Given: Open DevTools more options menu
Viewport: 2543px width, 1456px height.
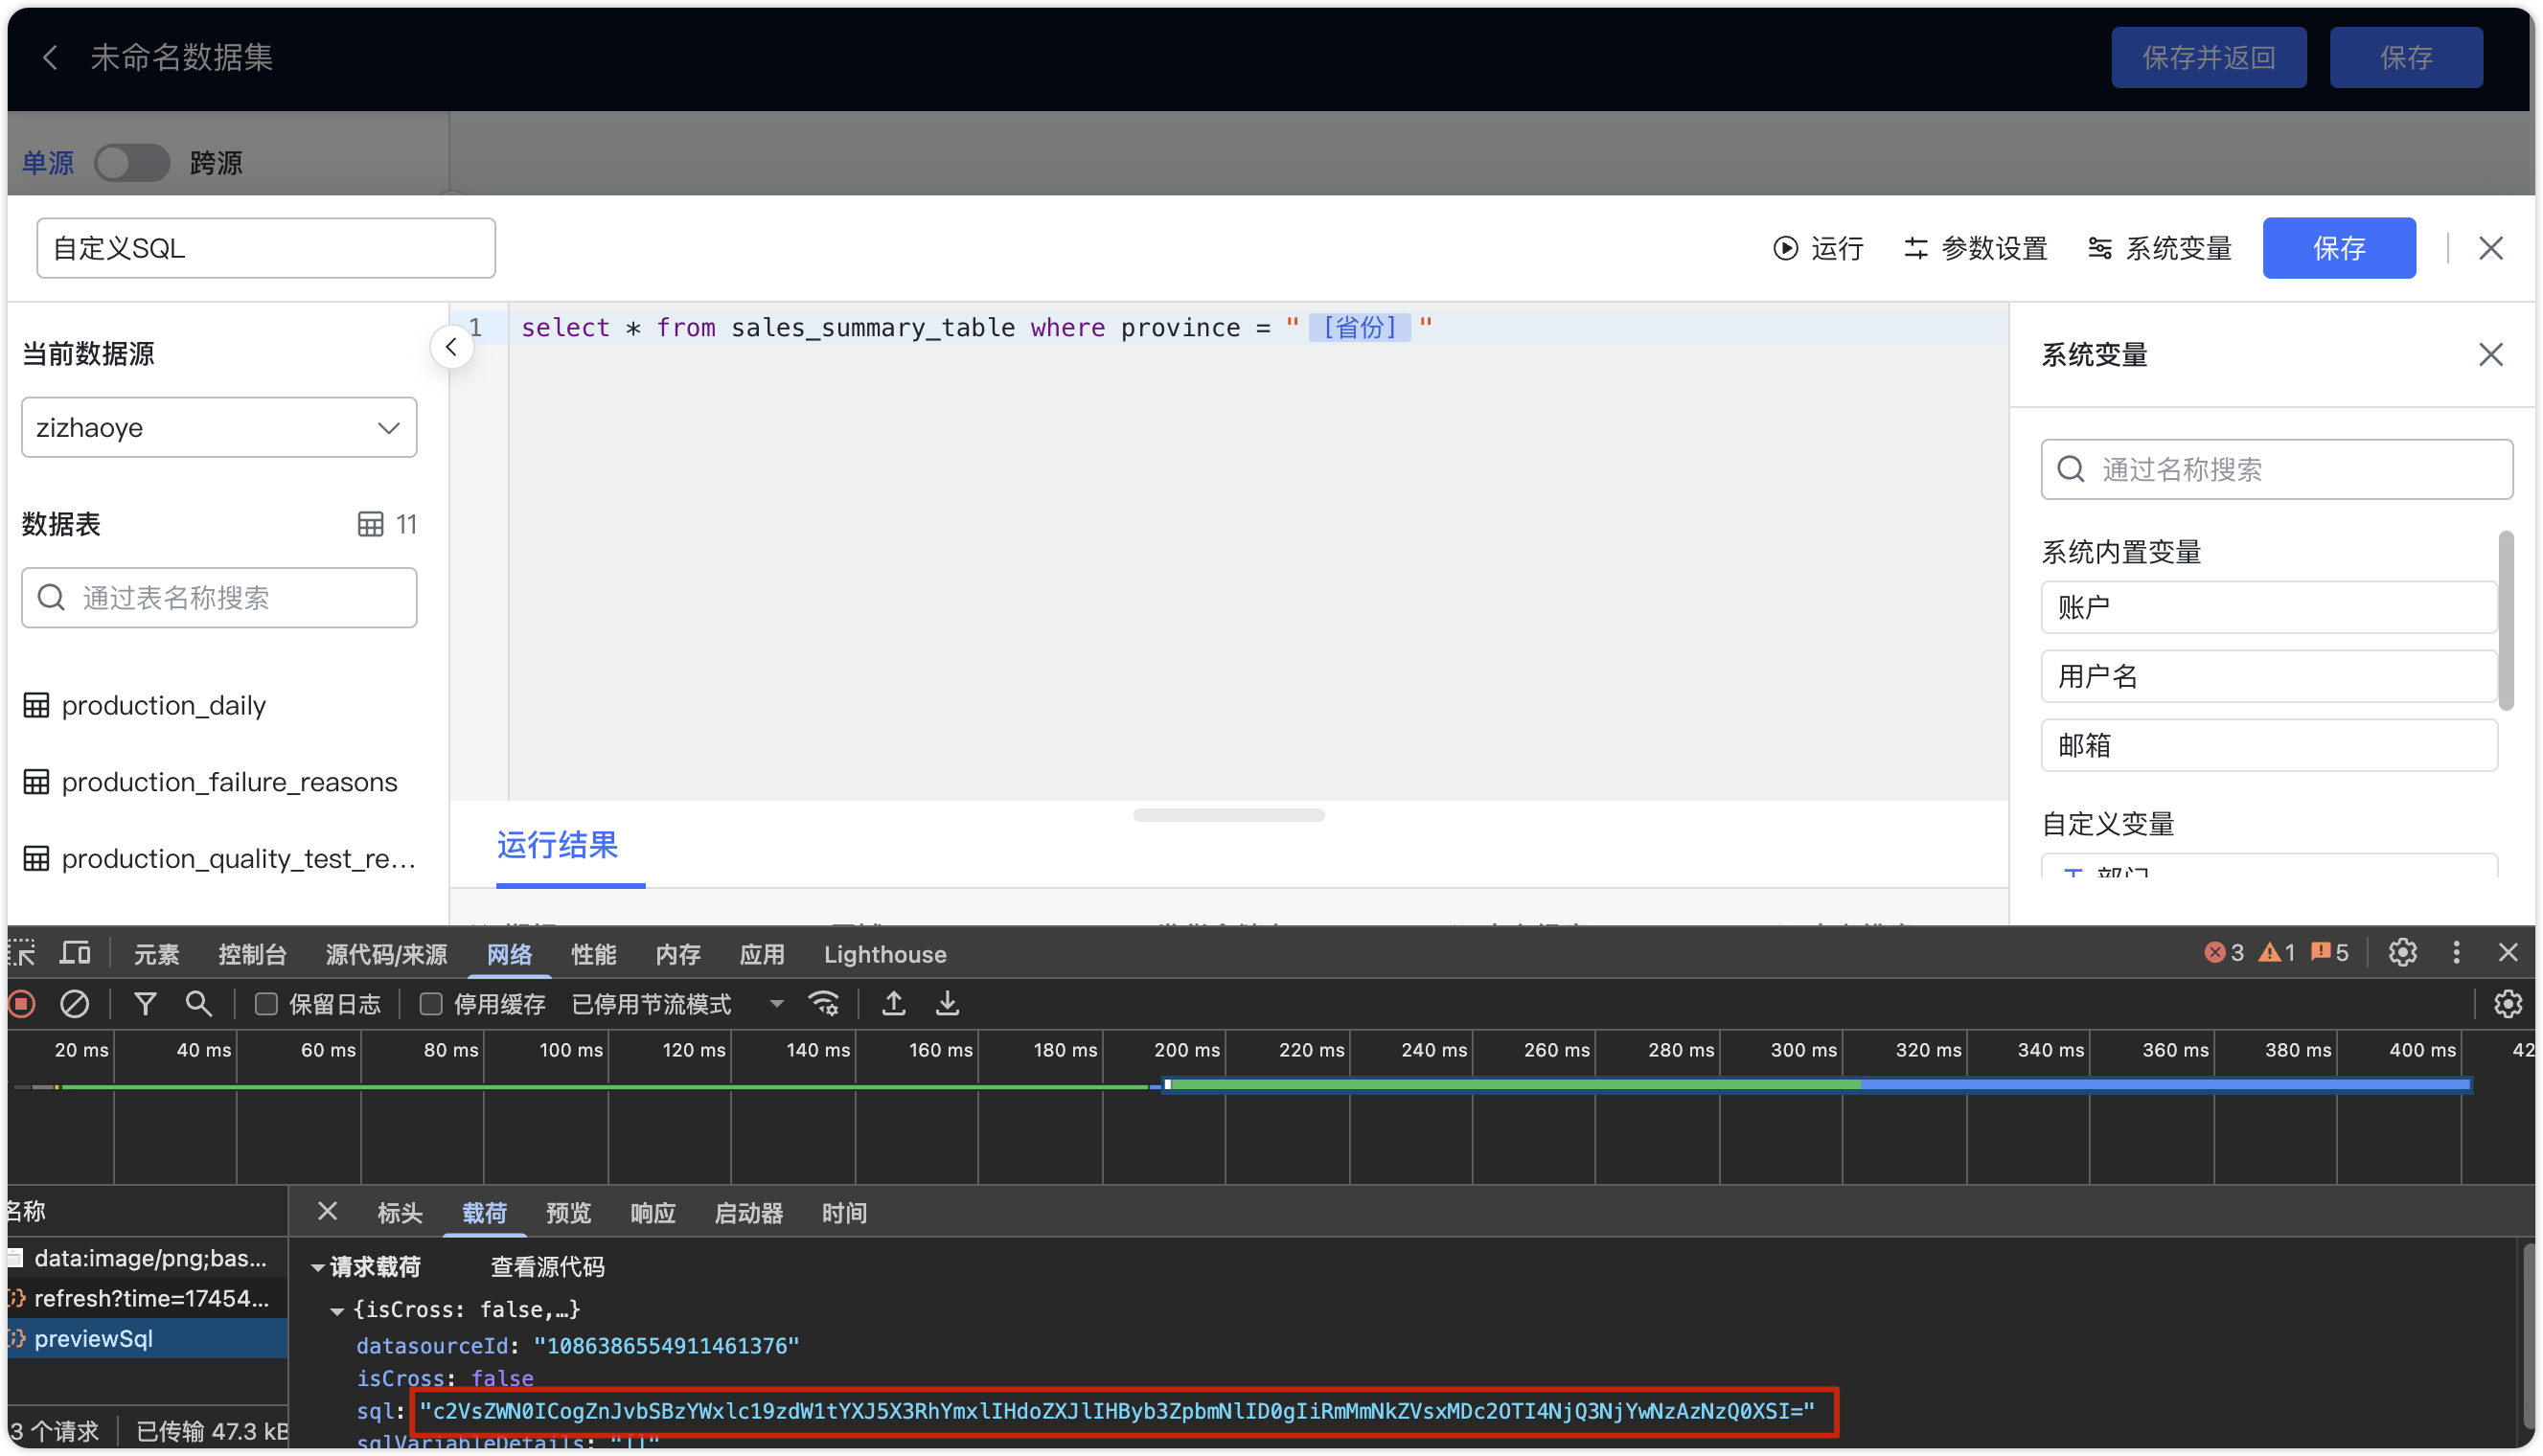Looking at the screenshot, I should pos(2455,952).
